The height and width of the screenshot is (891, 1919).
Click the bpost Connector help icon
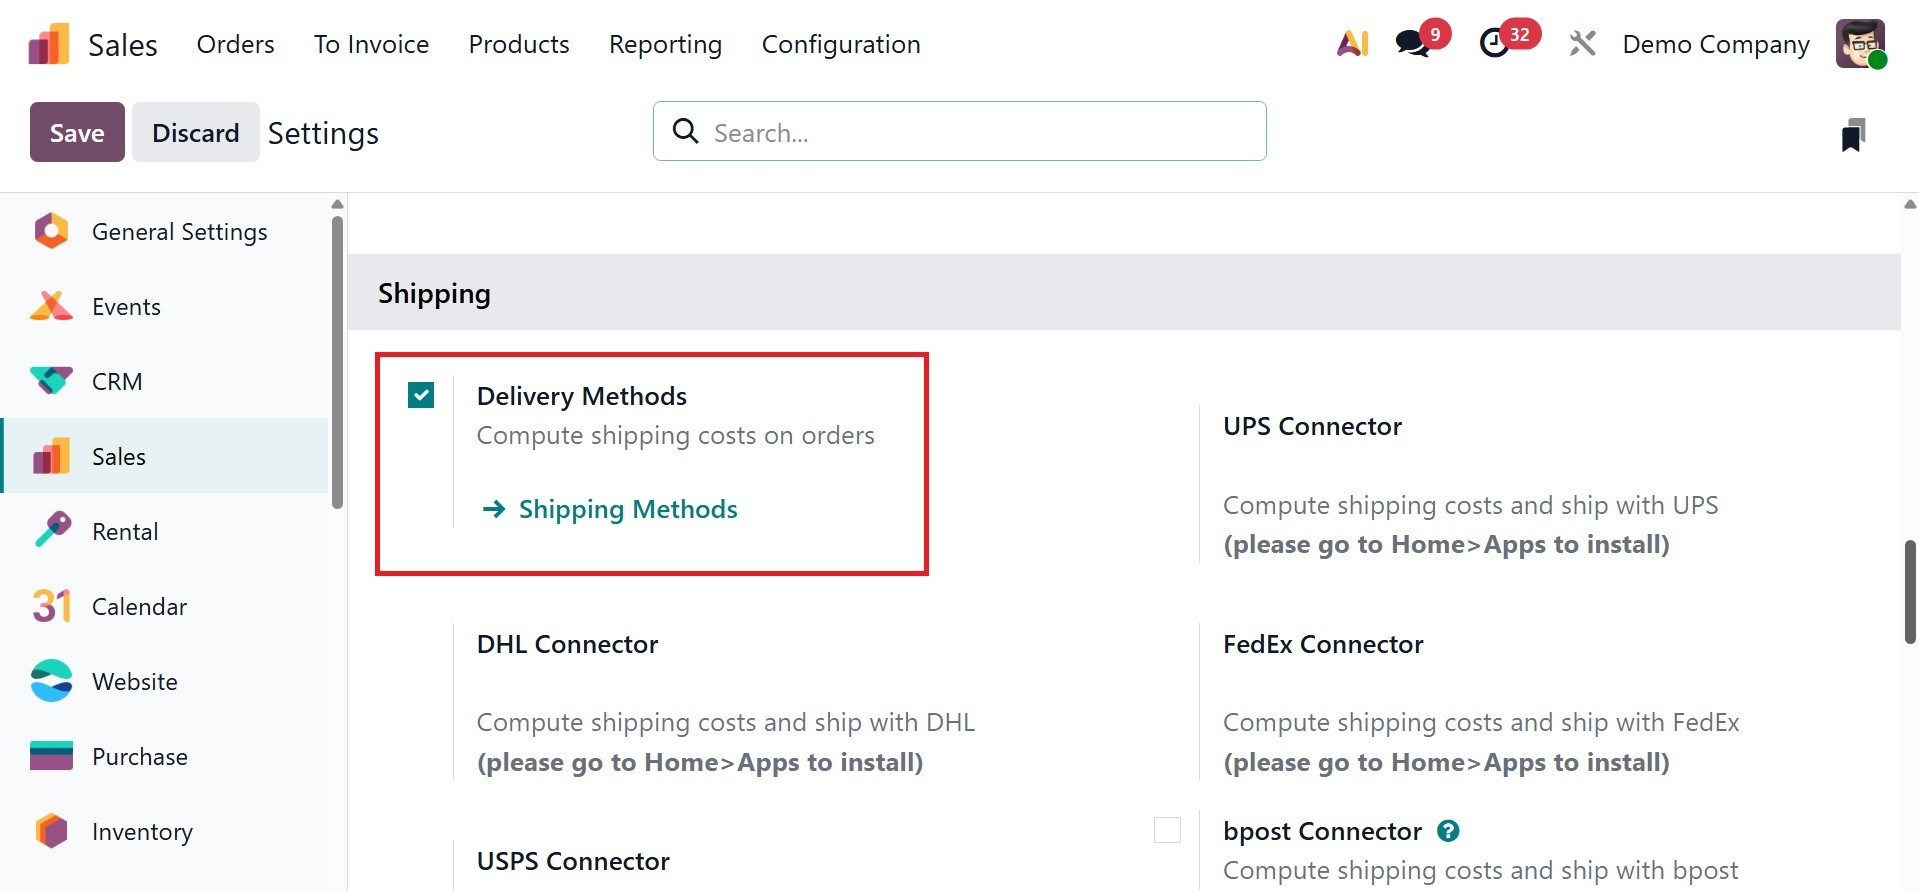1447,830
